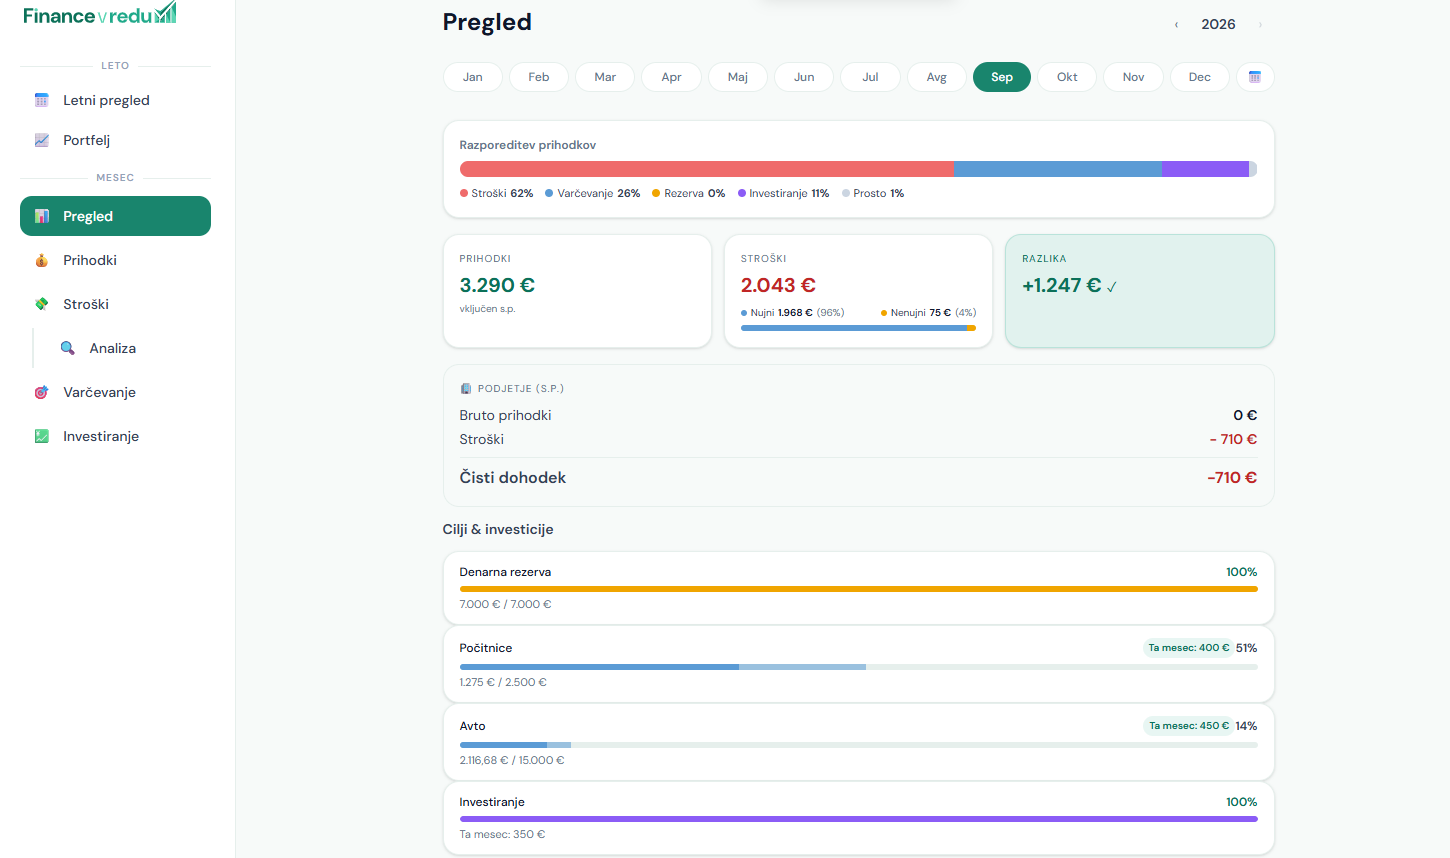Switch to the Feb month
The width and height of the screenshot is (1450, 858).
pyautogui.click(x=539, y=77)
